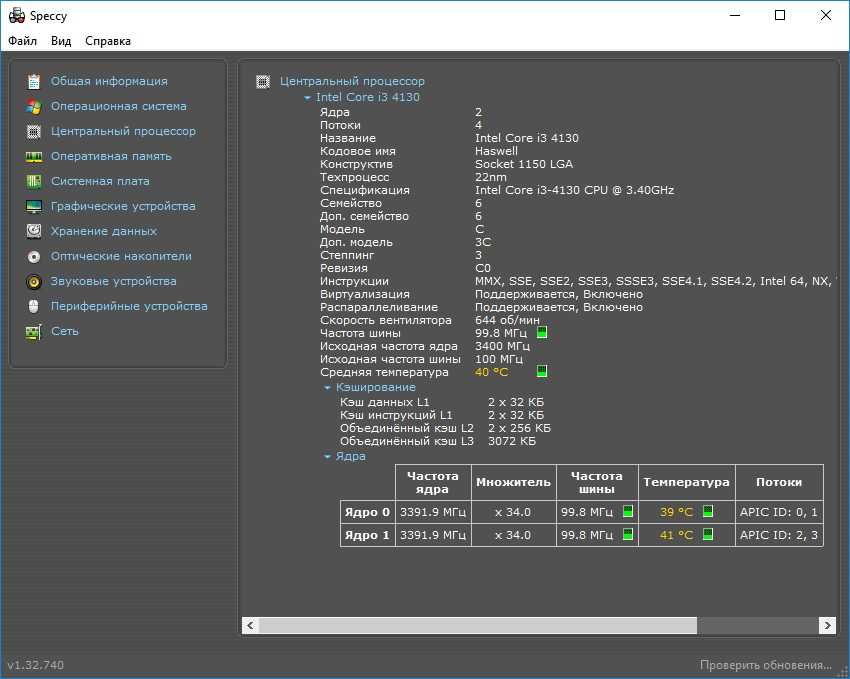Go to Системная плата section
This screenshot has width=850, height=679.
pos(100,181)
